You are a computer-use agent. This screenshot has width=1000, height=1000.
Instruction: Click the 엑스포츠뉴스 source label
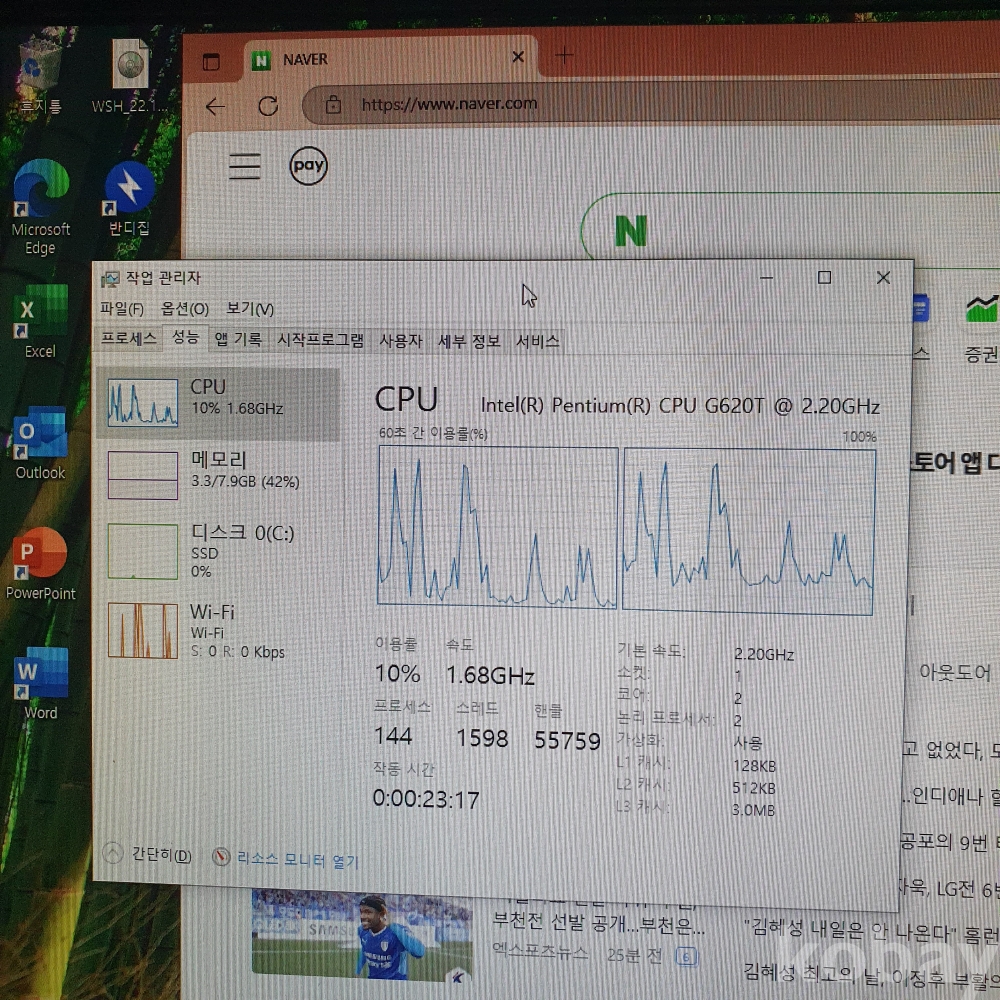click(540, 953)
